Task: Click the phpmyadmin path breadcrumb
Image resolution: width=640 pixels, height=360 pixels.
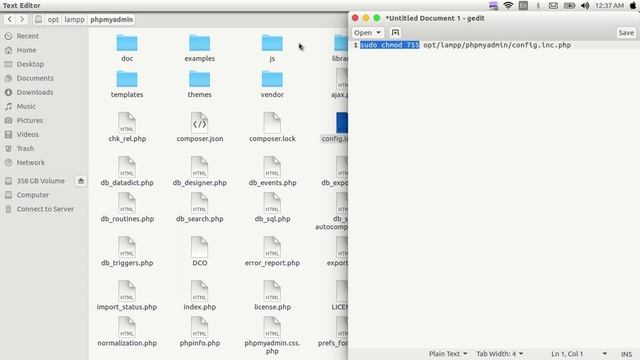Action: point(111,19)
